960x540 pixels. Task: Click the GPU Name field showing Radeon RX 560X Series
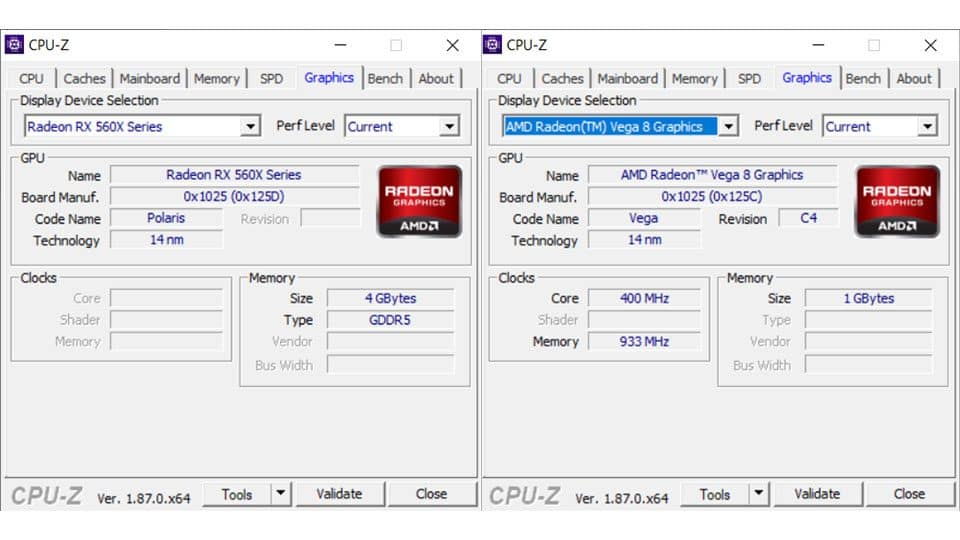click(234, 175)
